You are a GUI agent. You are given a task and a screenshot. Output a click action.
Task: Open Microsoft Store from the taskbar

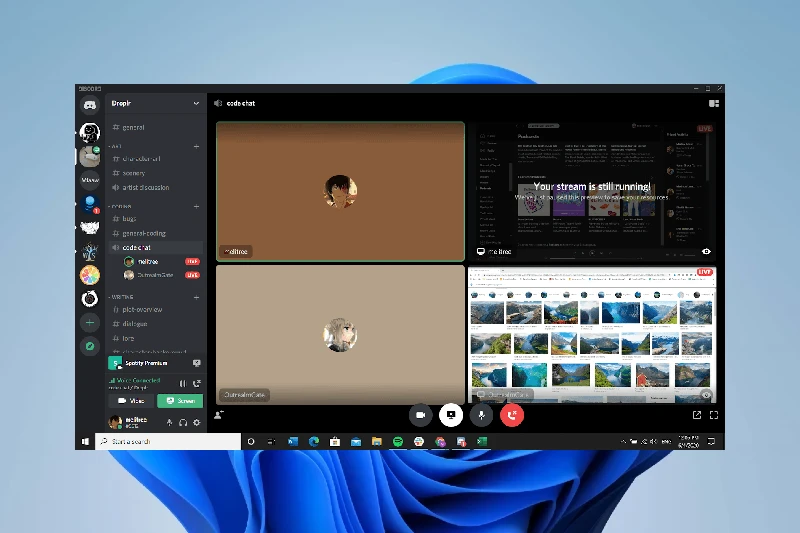(x=335, y=442)
